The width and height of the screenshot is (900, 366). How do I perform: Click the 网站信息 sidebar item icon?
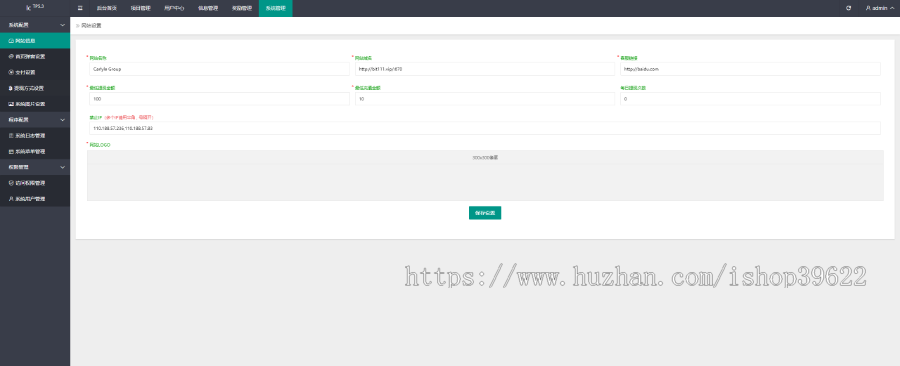click(x=11, y=41)
